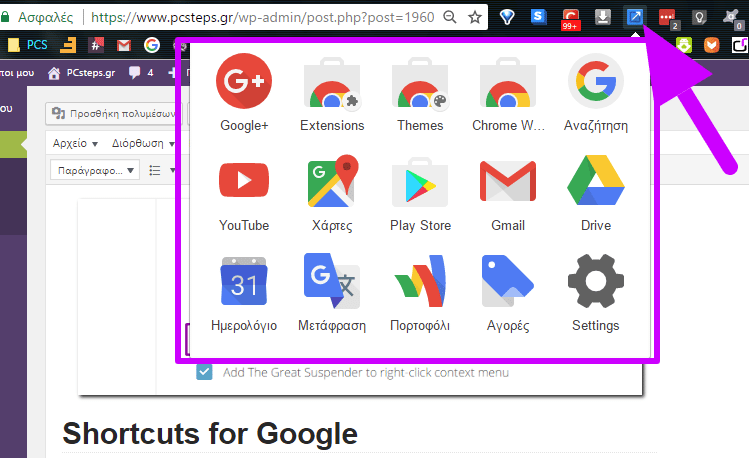The width and height of the screenshot is (749, 458).
Task: Open PCsteps.gr site link in admin bar
Action: click(82, 73)
